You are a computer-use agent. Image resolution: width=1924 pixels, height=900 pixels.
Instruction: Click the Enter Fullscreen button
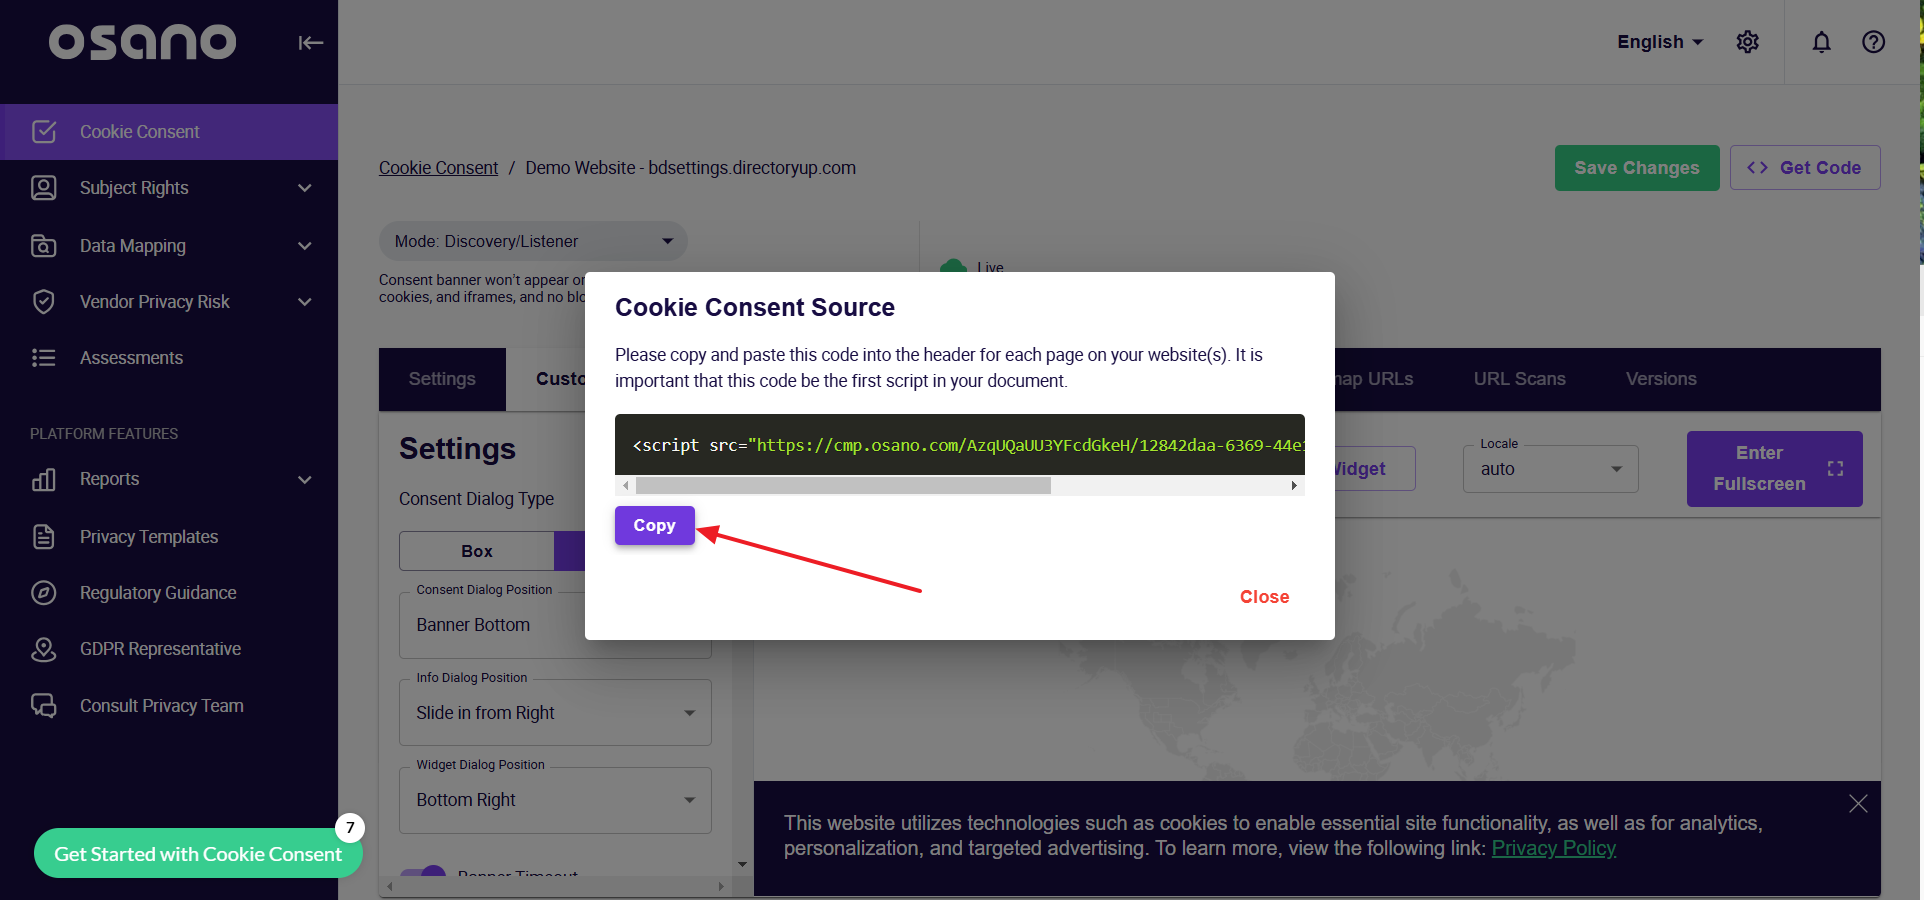[1774, 469]
